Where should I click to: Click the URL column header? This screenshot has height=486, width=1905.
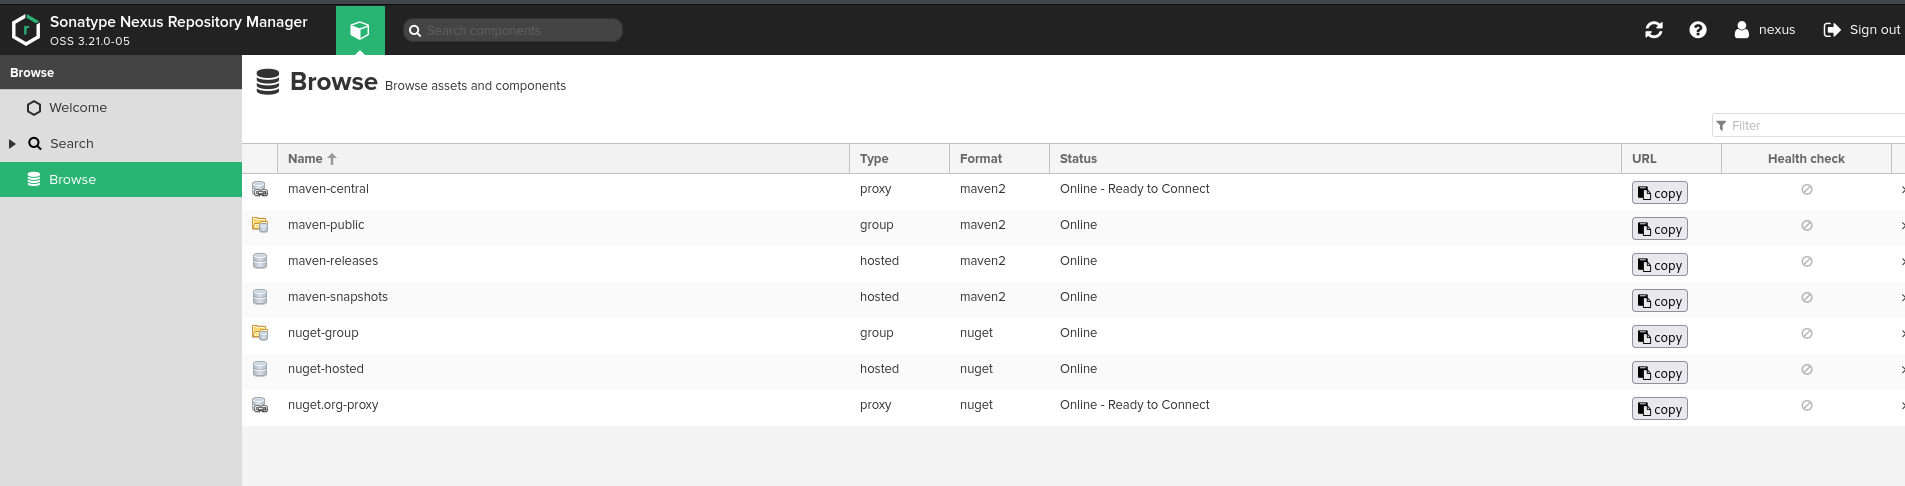click(1672, 159)
